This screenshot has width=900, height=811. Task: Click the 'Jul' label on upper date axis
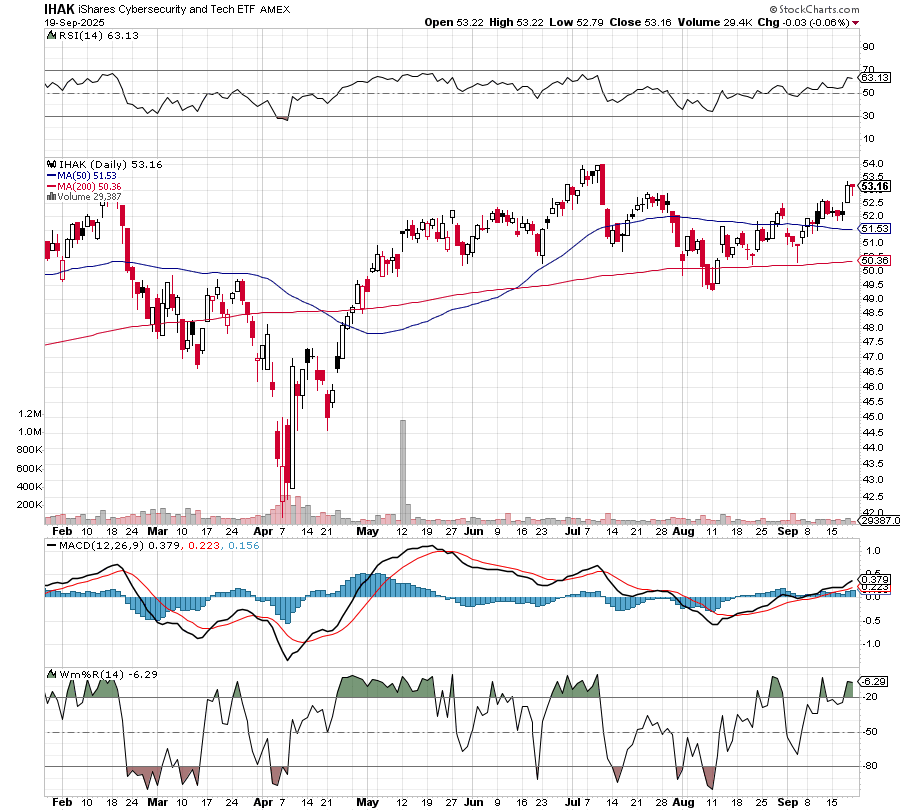[x=572, y=531]
